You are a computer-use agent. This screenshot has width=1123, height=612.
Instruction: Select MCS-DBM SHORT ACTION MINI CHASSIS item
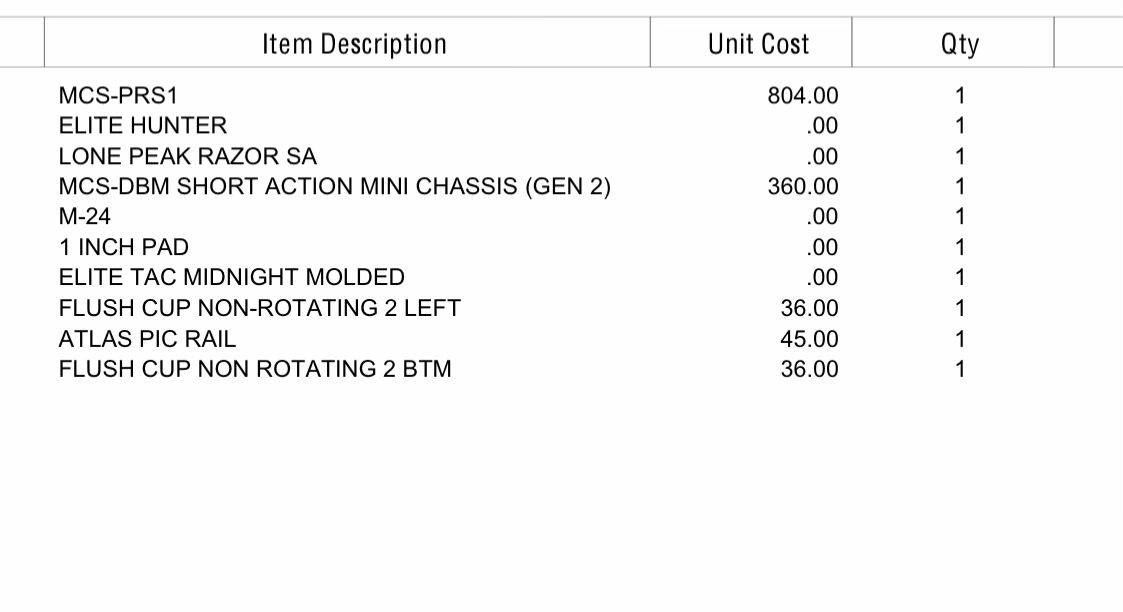click(334, 186)
